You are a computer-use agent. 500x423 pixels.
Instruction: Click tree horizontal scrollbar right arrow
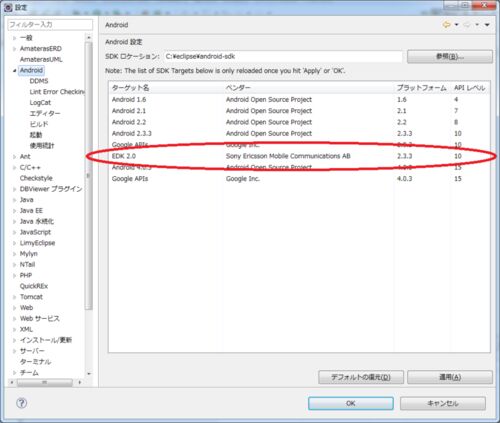tap(80, 382)
